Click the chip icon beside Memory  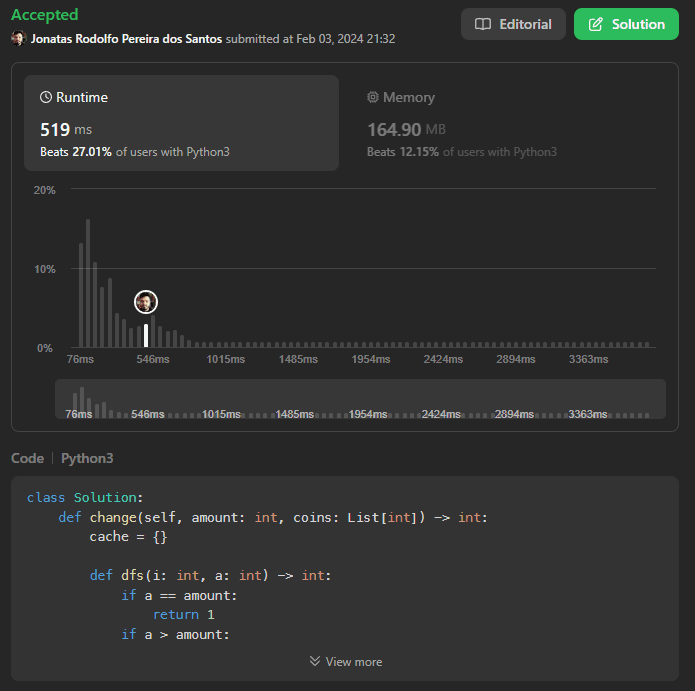(x=373, y=98)
